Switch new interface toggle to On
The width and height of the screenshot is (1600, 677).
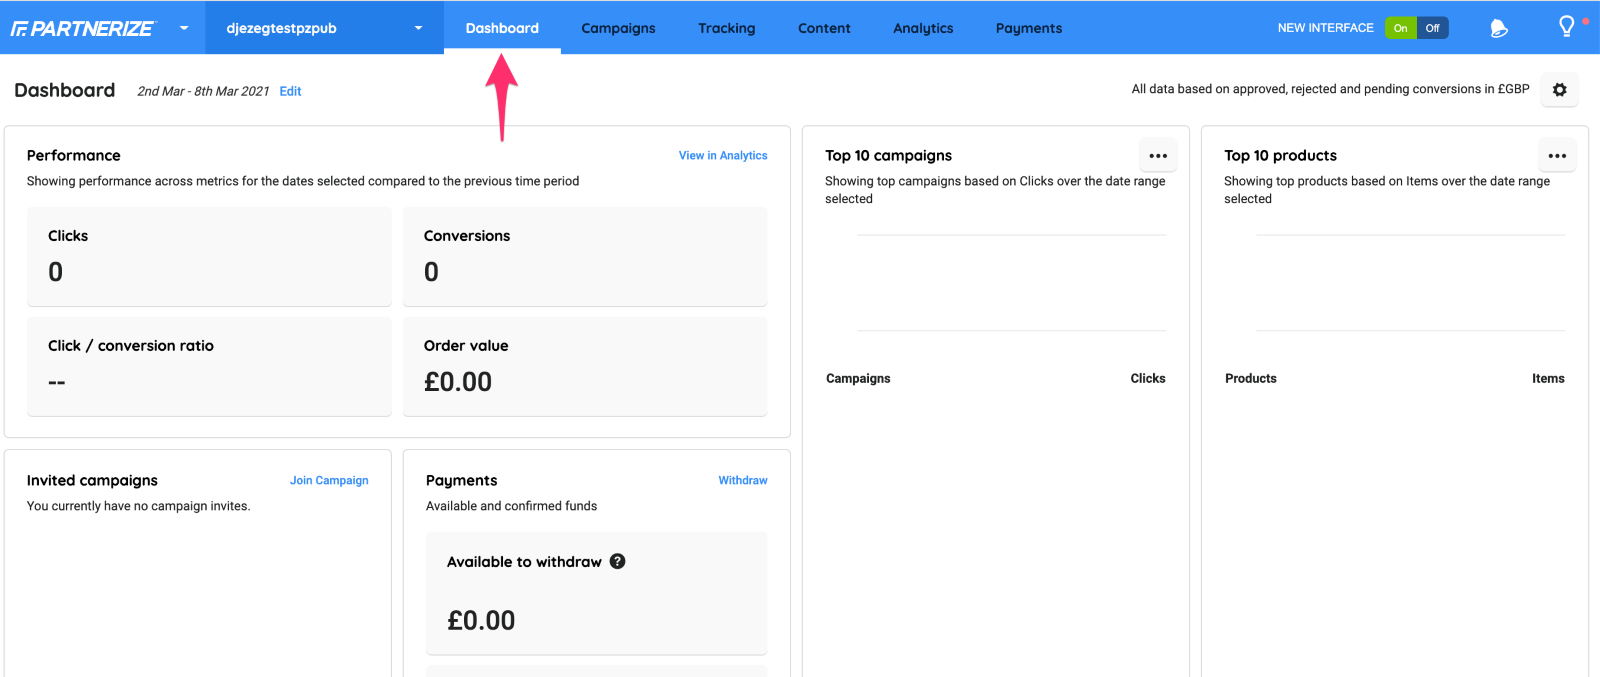coord(1400,28)
